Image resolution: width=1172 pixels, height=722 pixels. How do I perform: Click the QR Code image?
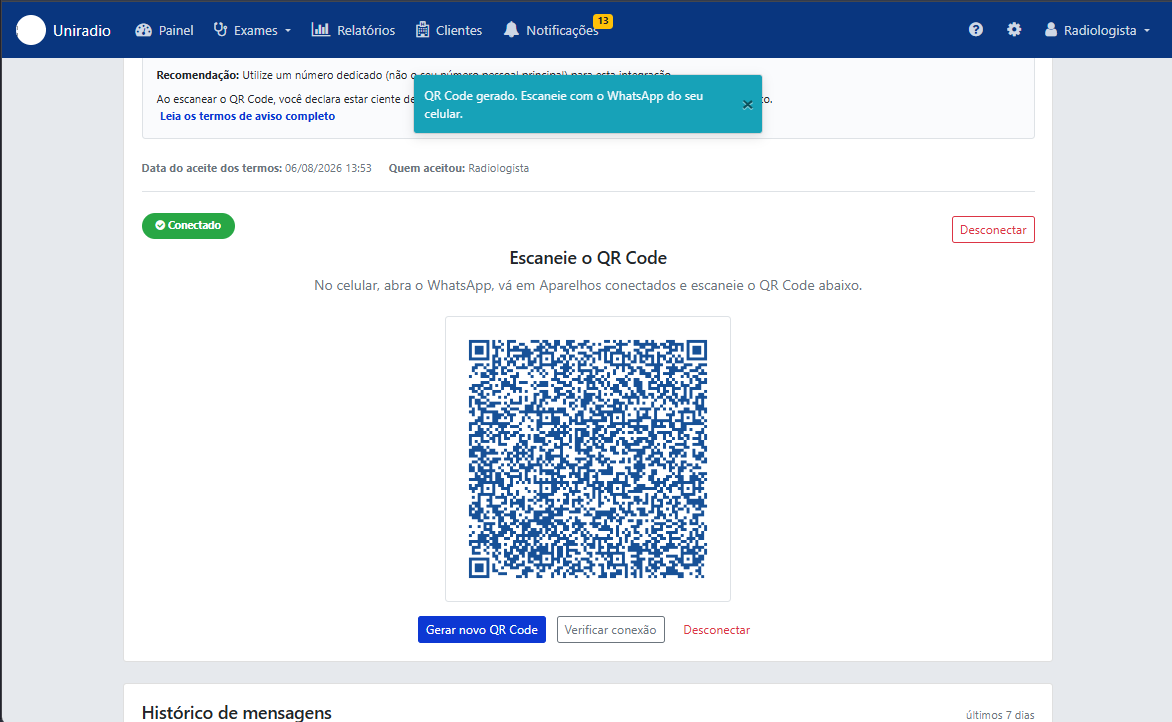(x=587, y=459)
